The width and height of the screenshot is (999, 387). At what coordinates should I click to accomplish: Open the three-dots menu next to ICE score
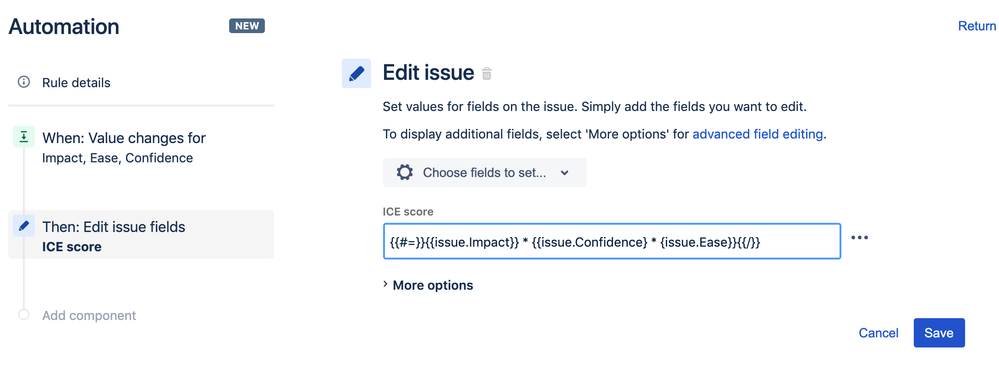(859, 238)
